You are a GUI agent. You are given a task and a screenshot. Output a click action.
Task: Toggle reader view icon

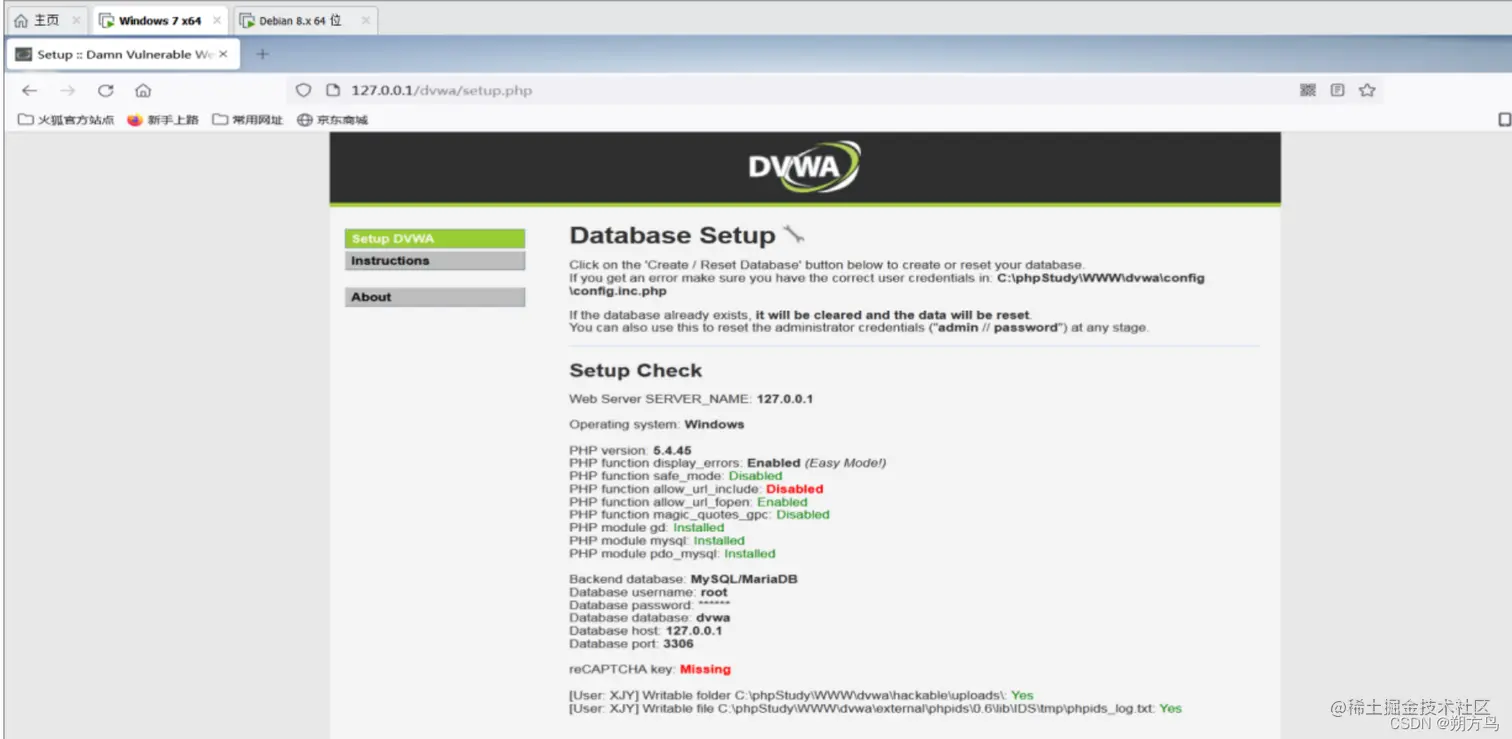[1337, 90]
